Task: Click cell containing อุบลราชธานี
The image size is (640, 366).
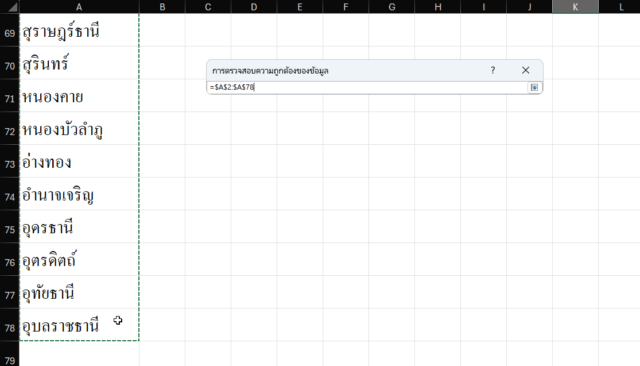Action: point(79,325)
